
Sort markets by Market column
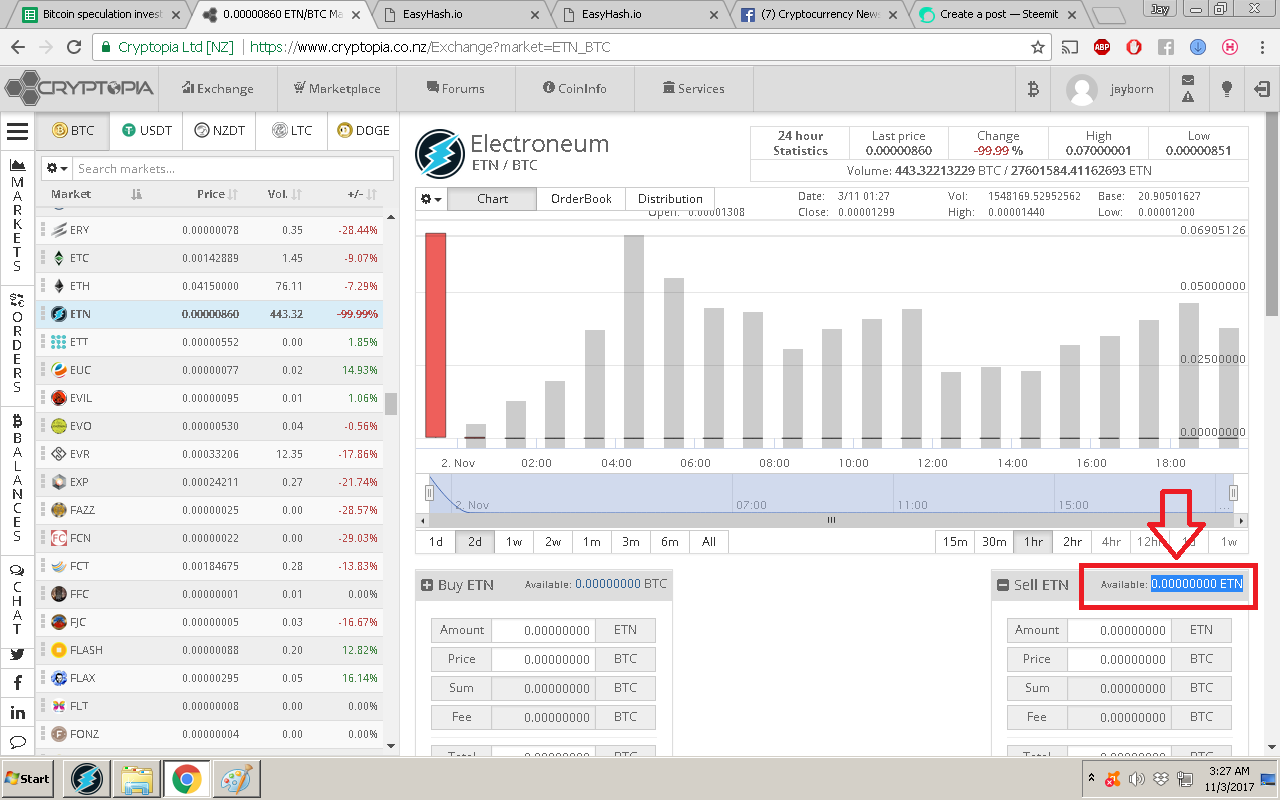(96, 194)
